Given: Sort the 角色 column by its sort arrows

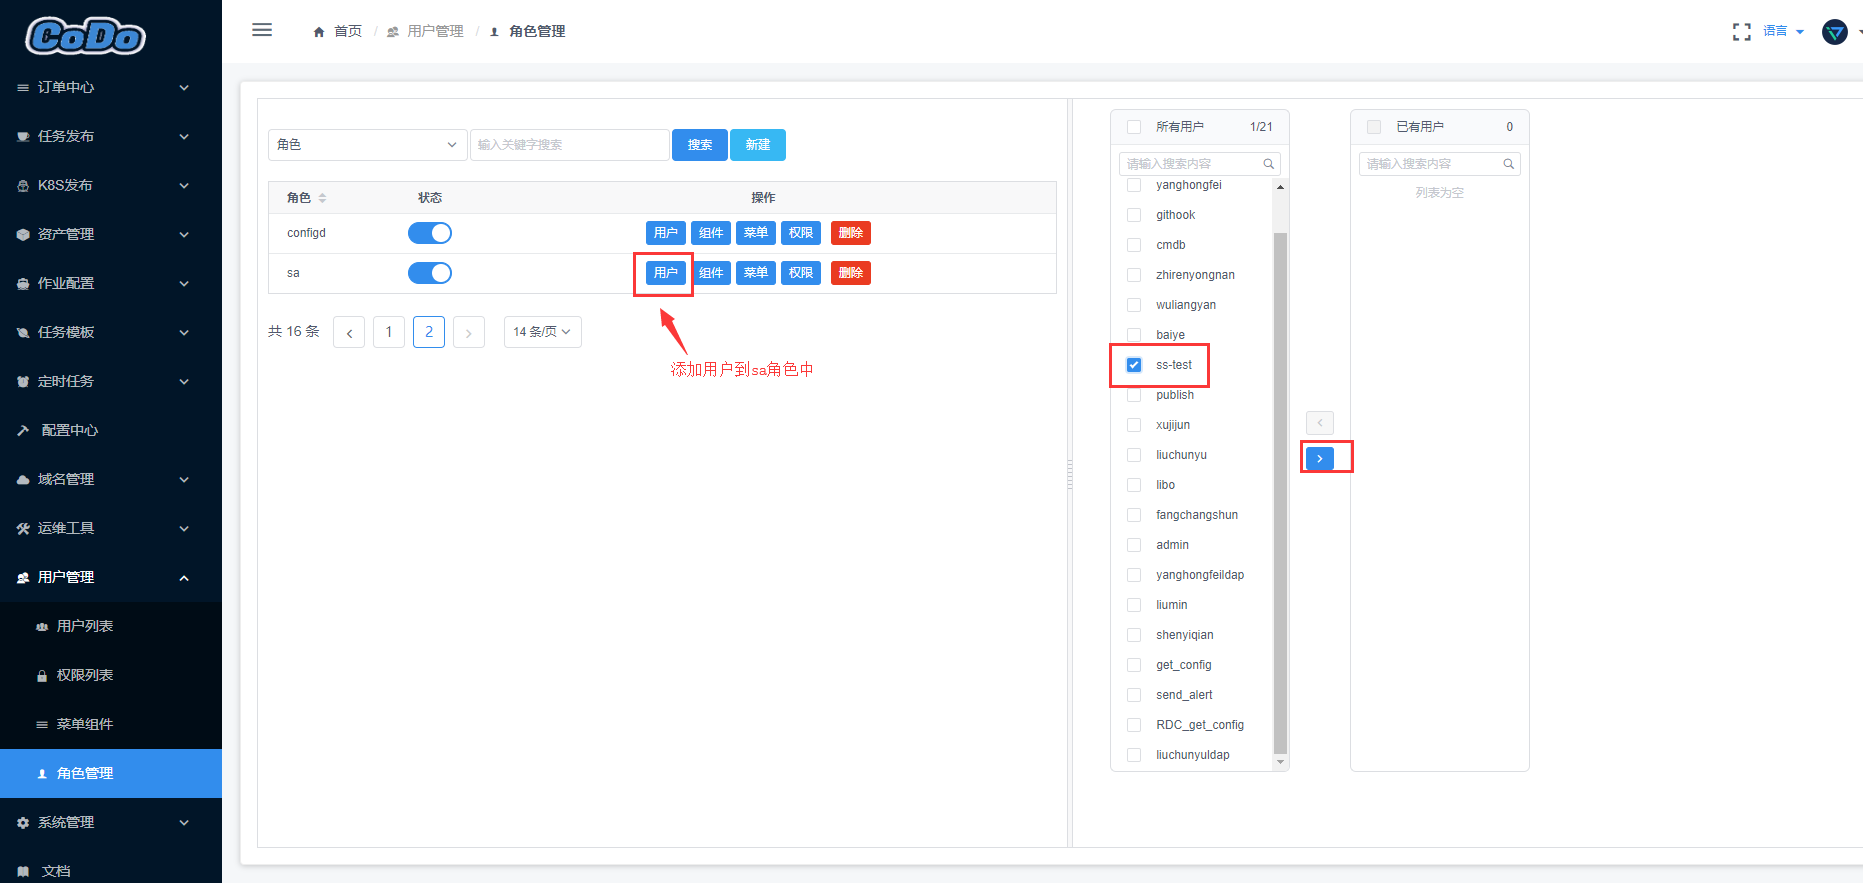Looking at the screenshot, I should click(x=322, y=198).
